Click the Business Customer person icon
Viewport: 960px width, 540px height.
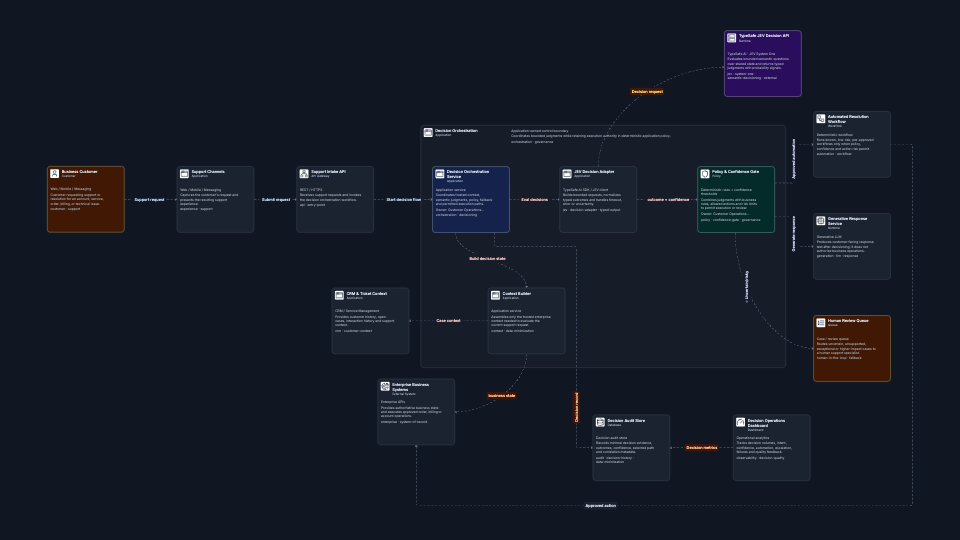54,174
